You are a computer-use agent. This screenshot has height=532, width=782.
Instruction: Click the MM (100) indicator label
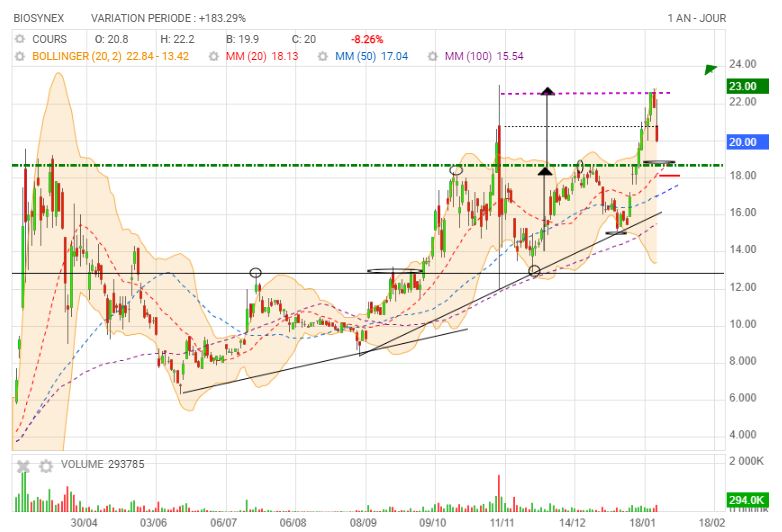(x=468, y=56)
